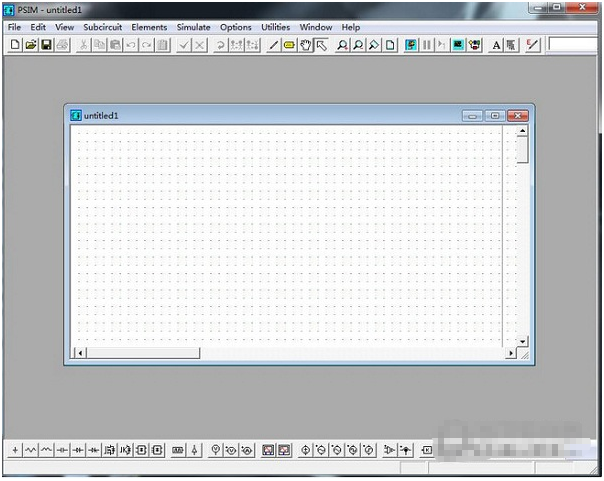Click the Save disk icon
Viewport: 604px width, 481px height.
(46, 45)
